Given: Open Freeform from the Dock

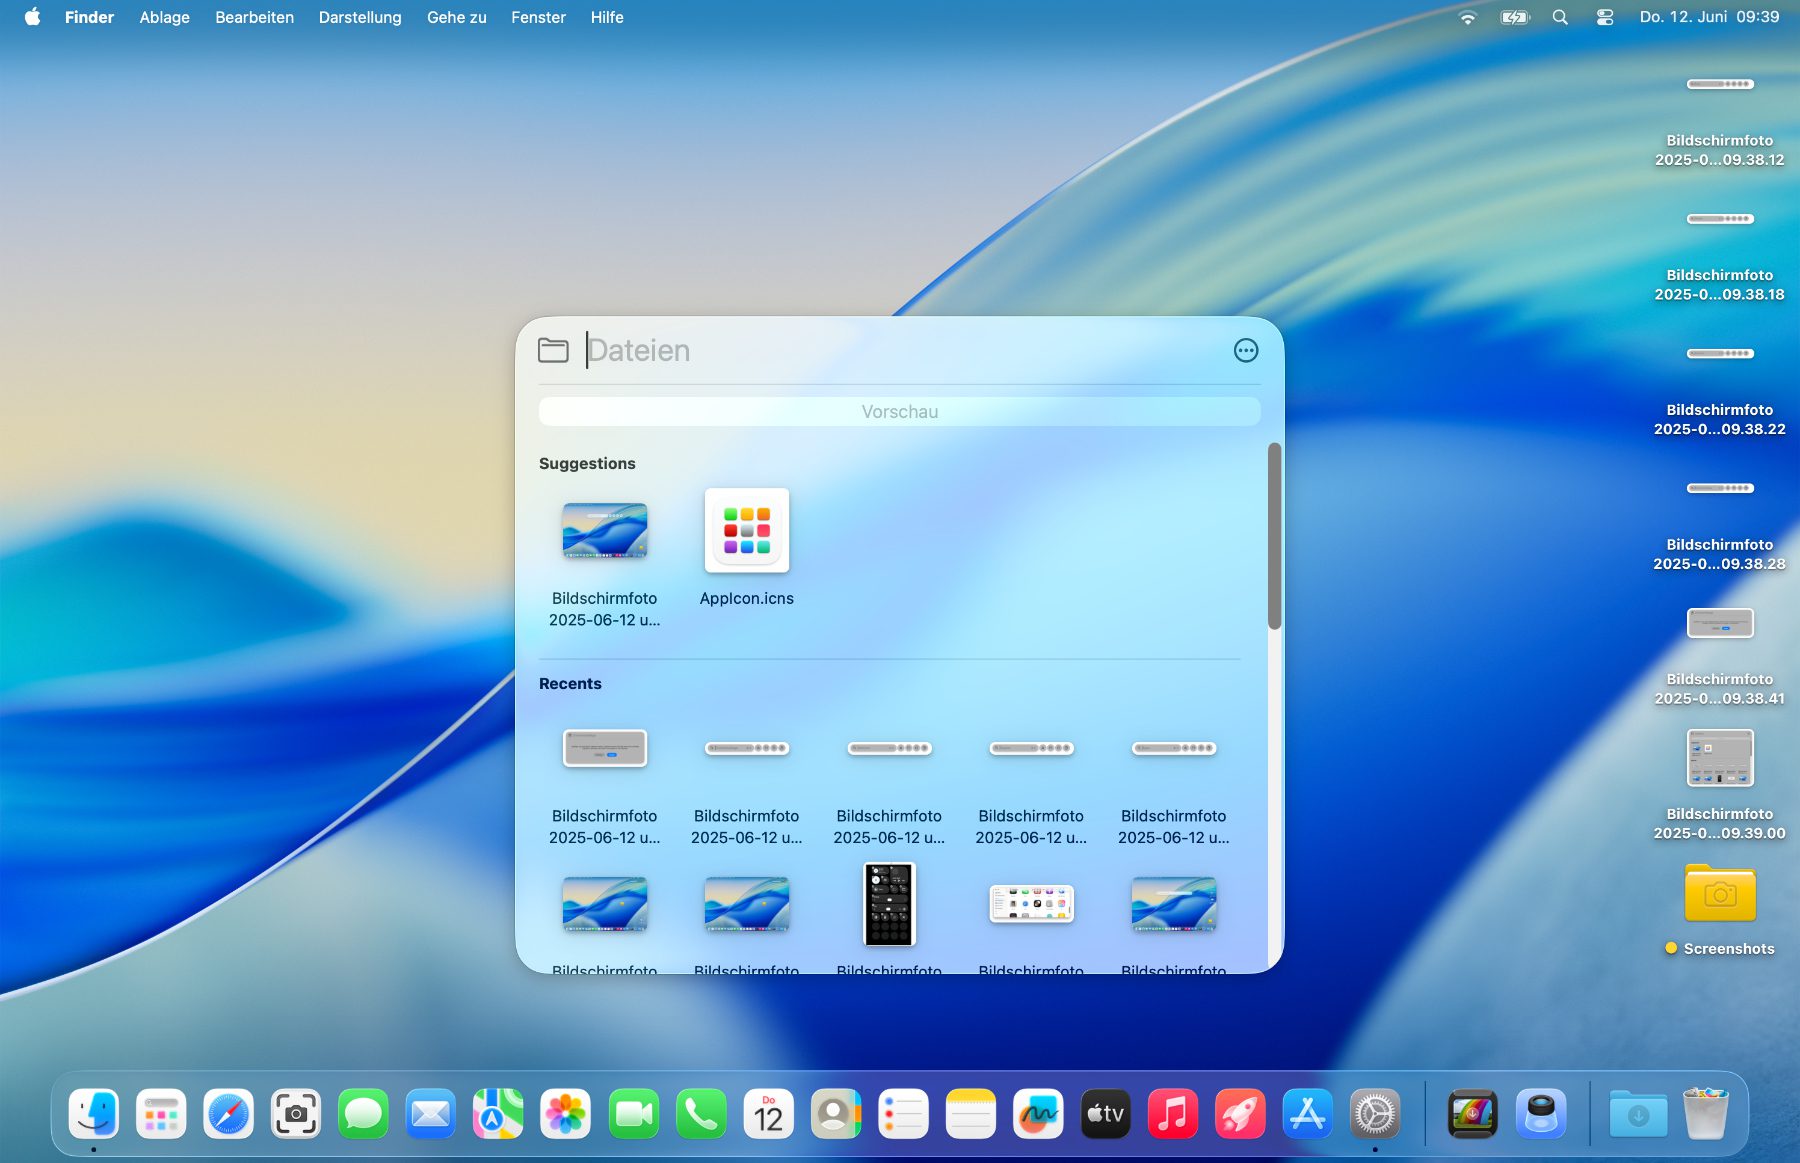Looking at the screenshot, I should click(1038, 1114).
